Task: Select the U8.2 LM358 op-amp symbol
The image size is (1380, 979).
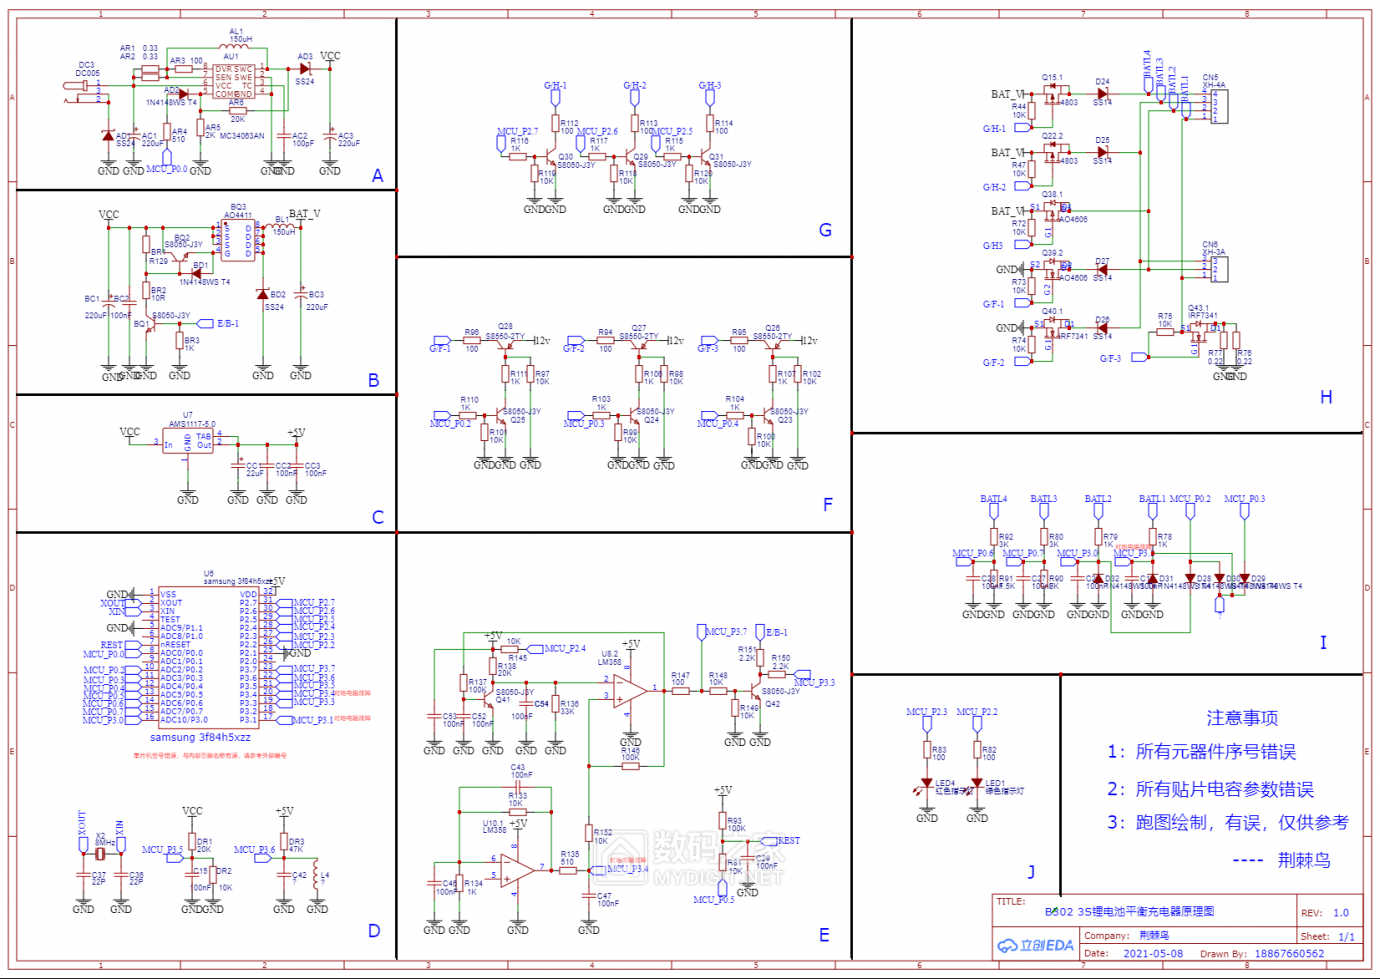Action: click(630, 692)
